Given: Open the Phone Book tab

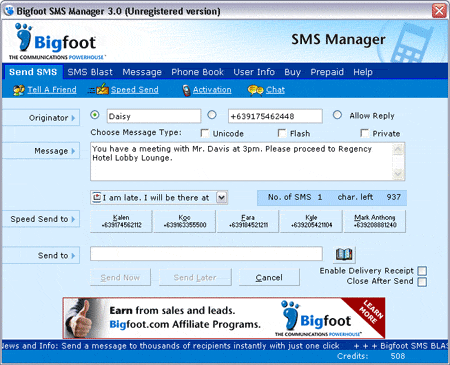Looking at the screenshot, I should (x=197, y=72).
